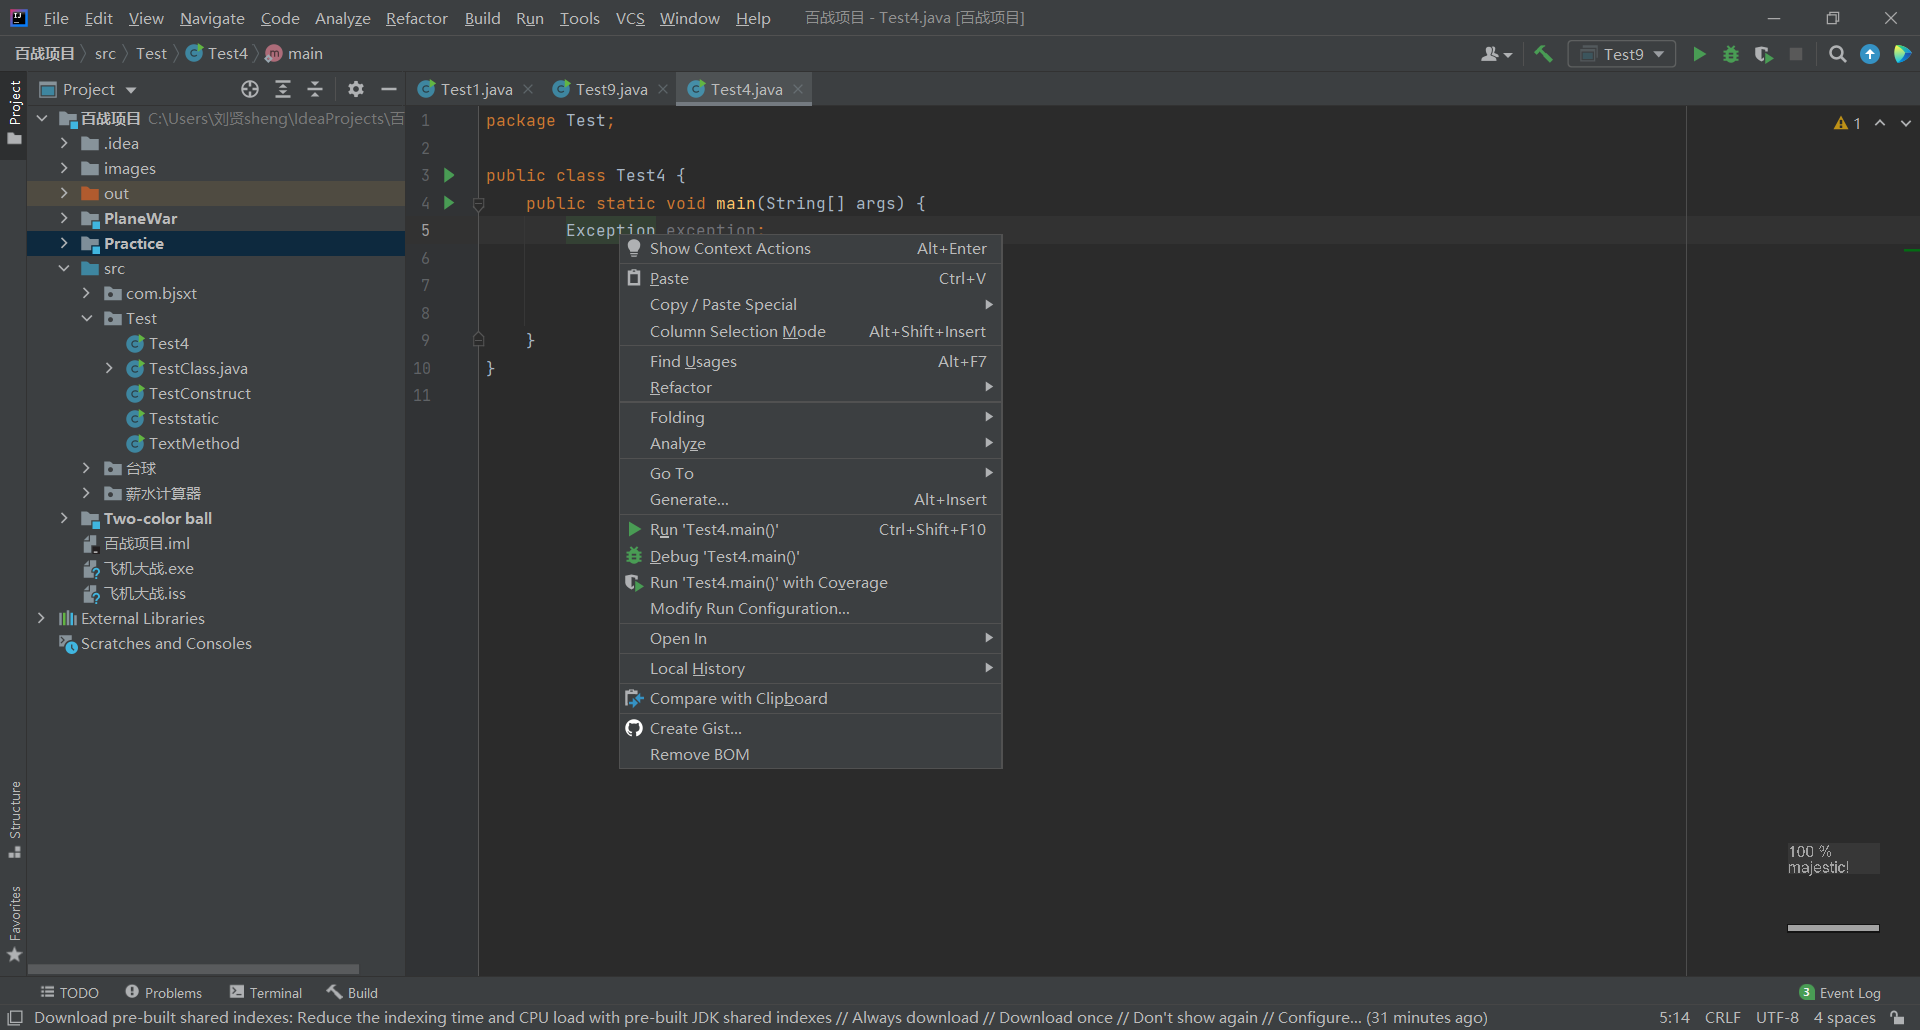This screenshot has width=1920, height=1030.
Task: Open the Build tool window
Action: pyautogui.click(x=352, y=993)
